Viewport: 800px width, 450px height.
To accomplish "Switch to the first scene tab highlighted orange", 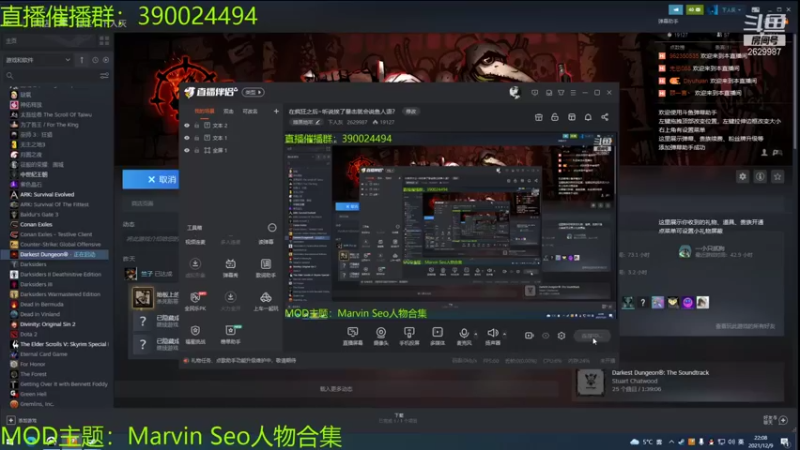I will pos(204,111).
